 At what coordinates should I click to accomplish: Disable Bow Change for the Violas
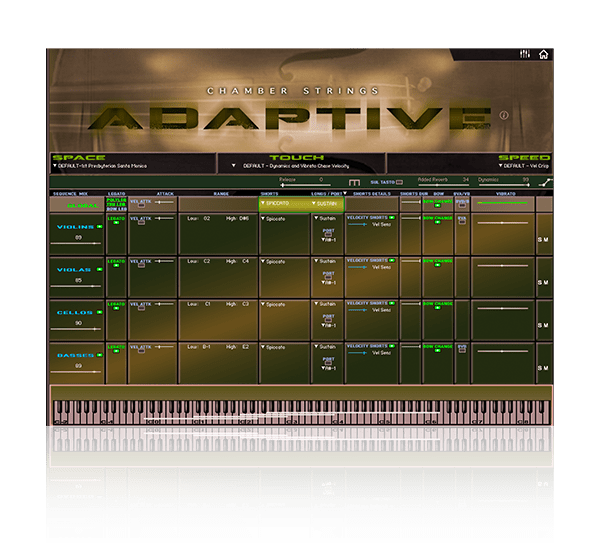[x=437, y=268]
